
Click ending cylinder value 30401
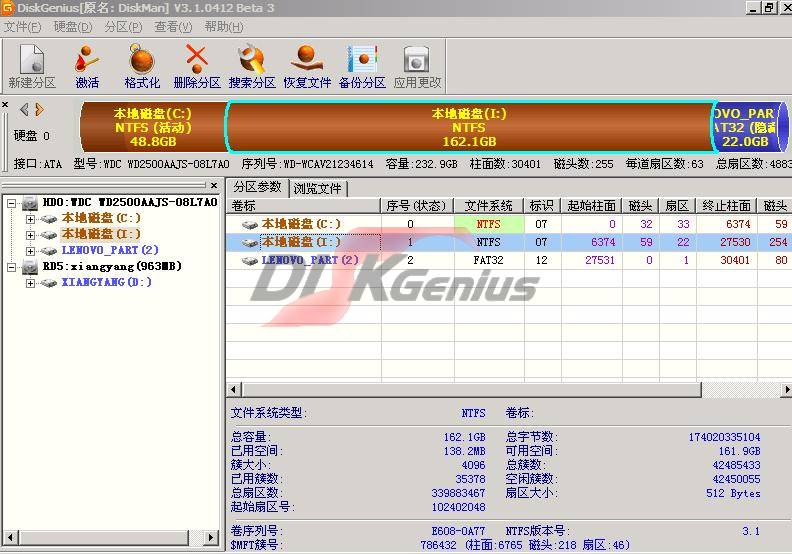click(735, 260)
